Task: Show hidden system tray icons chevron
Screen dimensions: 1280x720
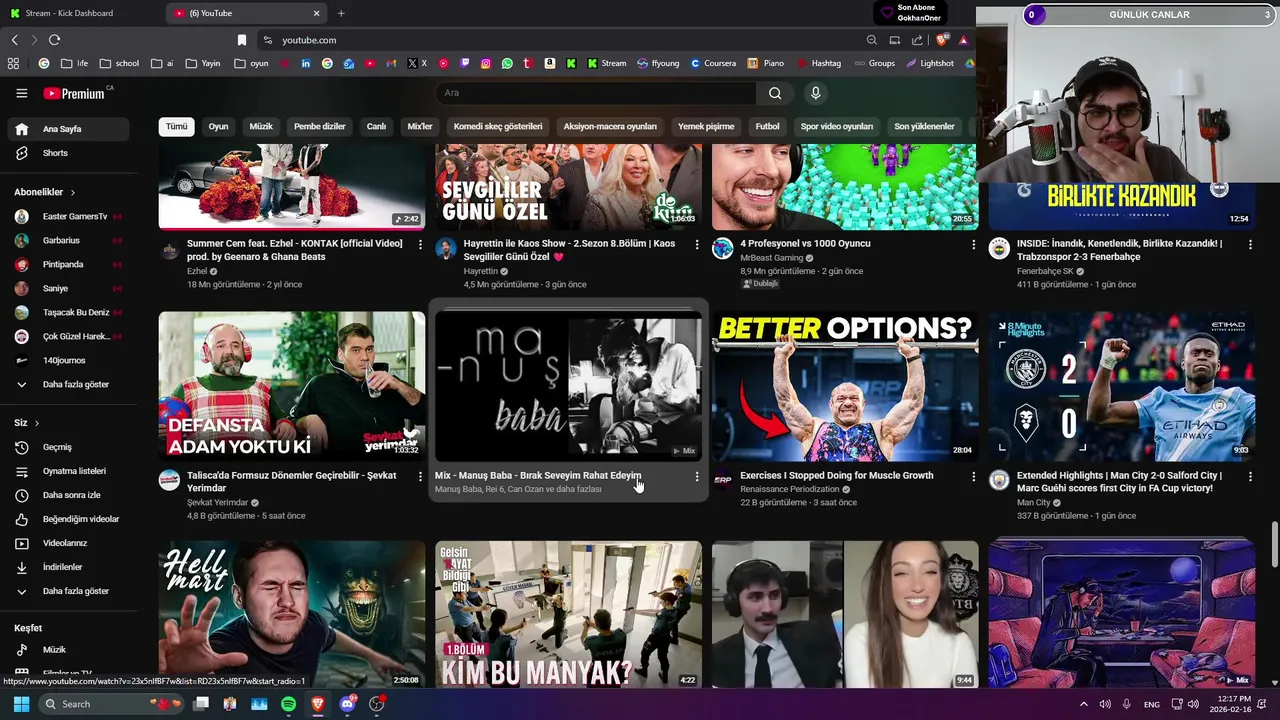Action: [1083, 704]
